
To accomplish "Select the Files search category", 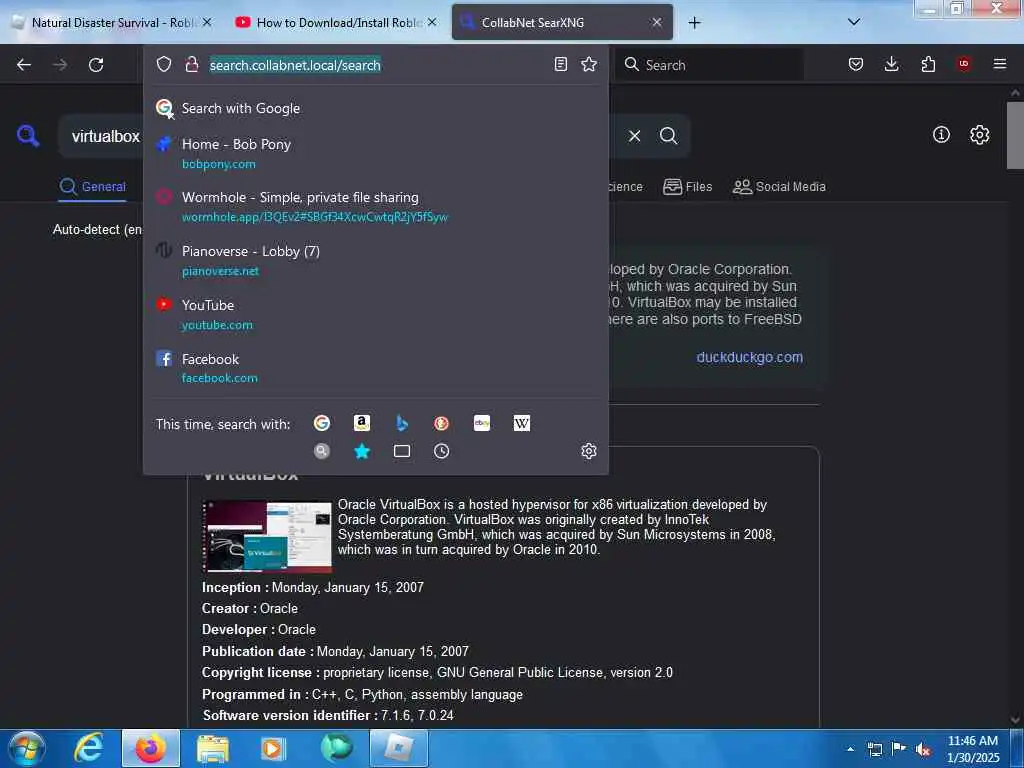I will [687, 187].
